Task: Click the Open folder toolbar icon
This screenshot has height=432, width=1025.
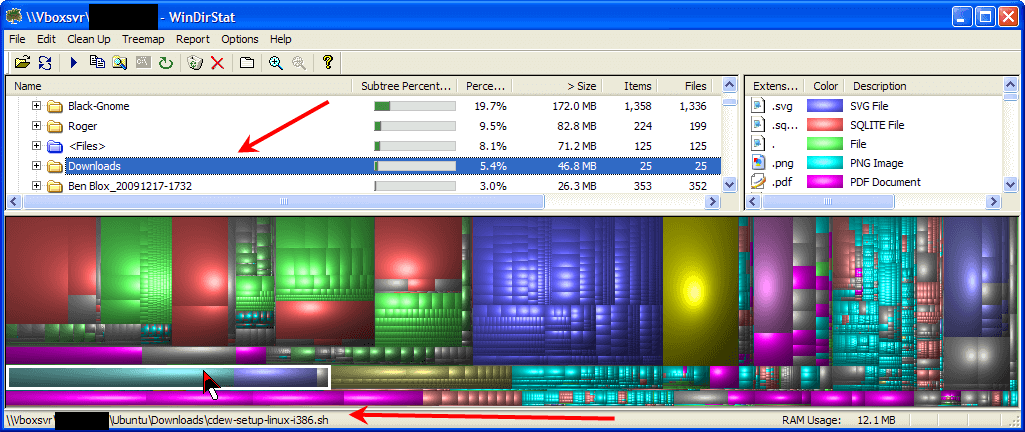Action: 23,63
